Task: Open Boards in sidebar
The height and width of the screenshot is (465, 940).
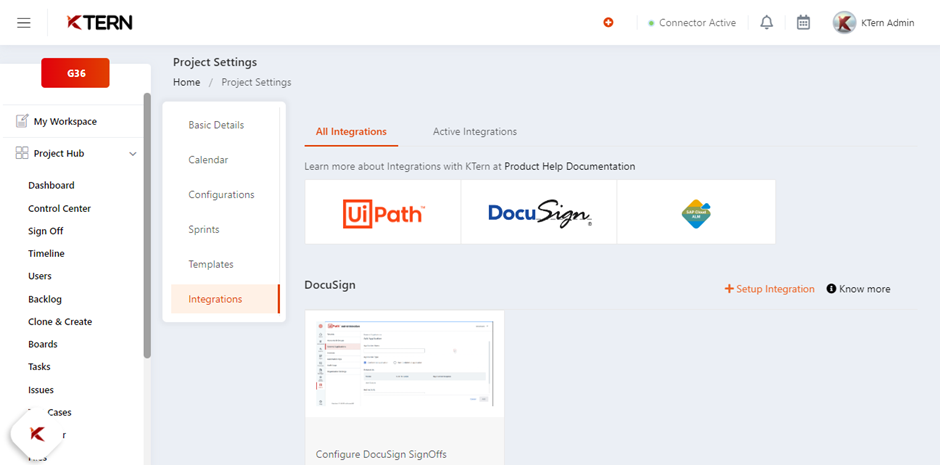Action: (x=43, y=344)
